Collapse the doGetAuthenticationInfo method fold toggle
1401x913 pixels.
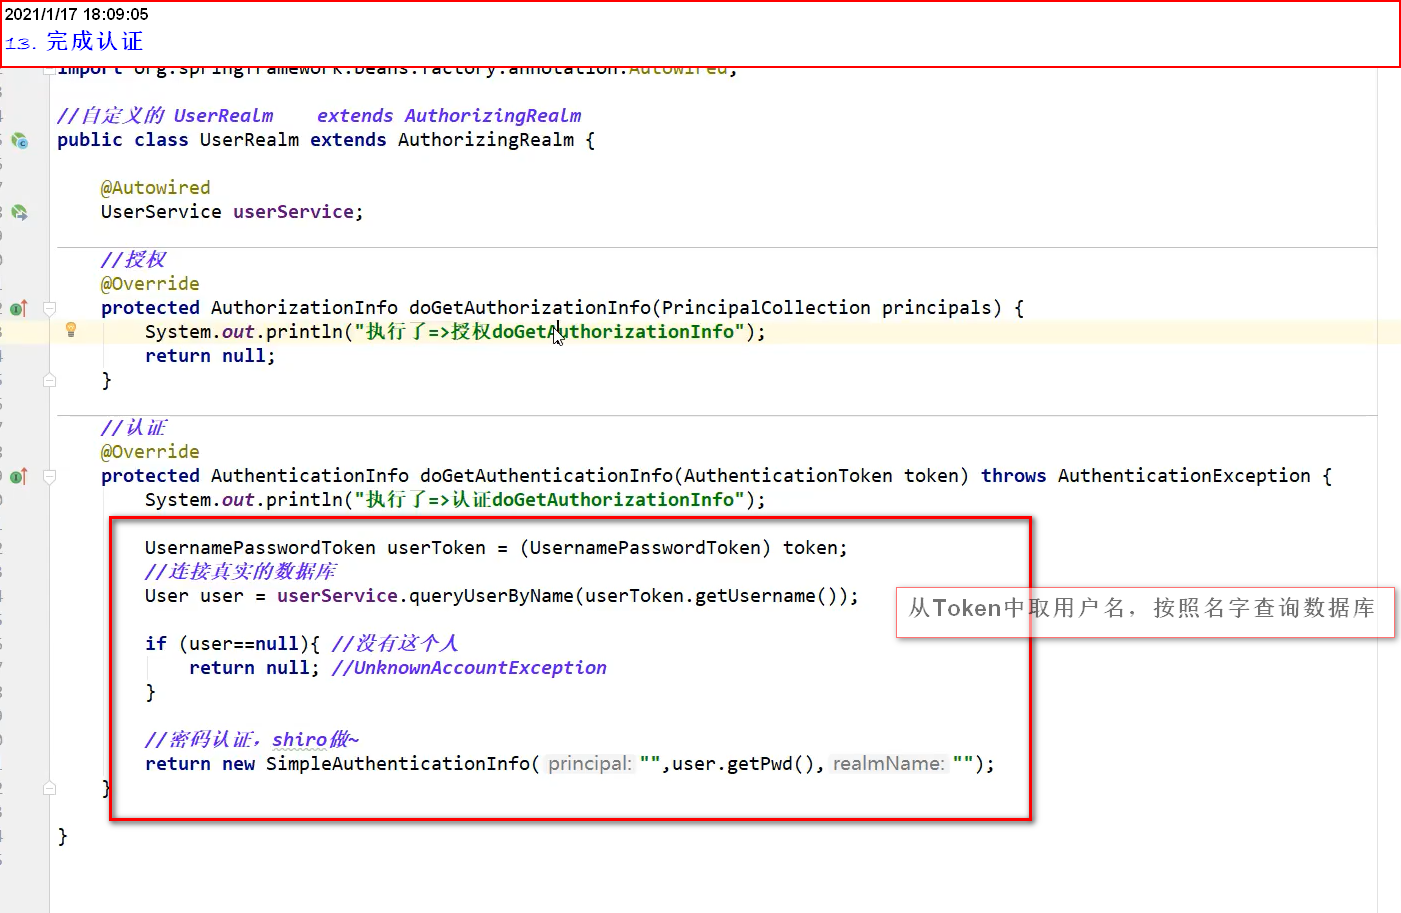[49, 476]
